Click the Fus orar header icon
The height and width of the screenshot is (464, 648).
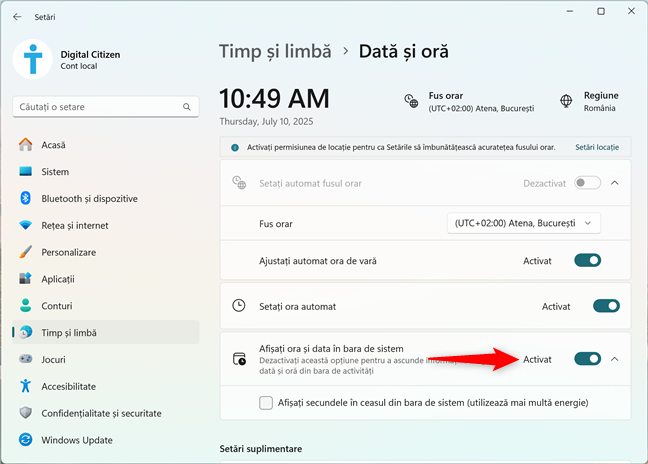[411, 101]
